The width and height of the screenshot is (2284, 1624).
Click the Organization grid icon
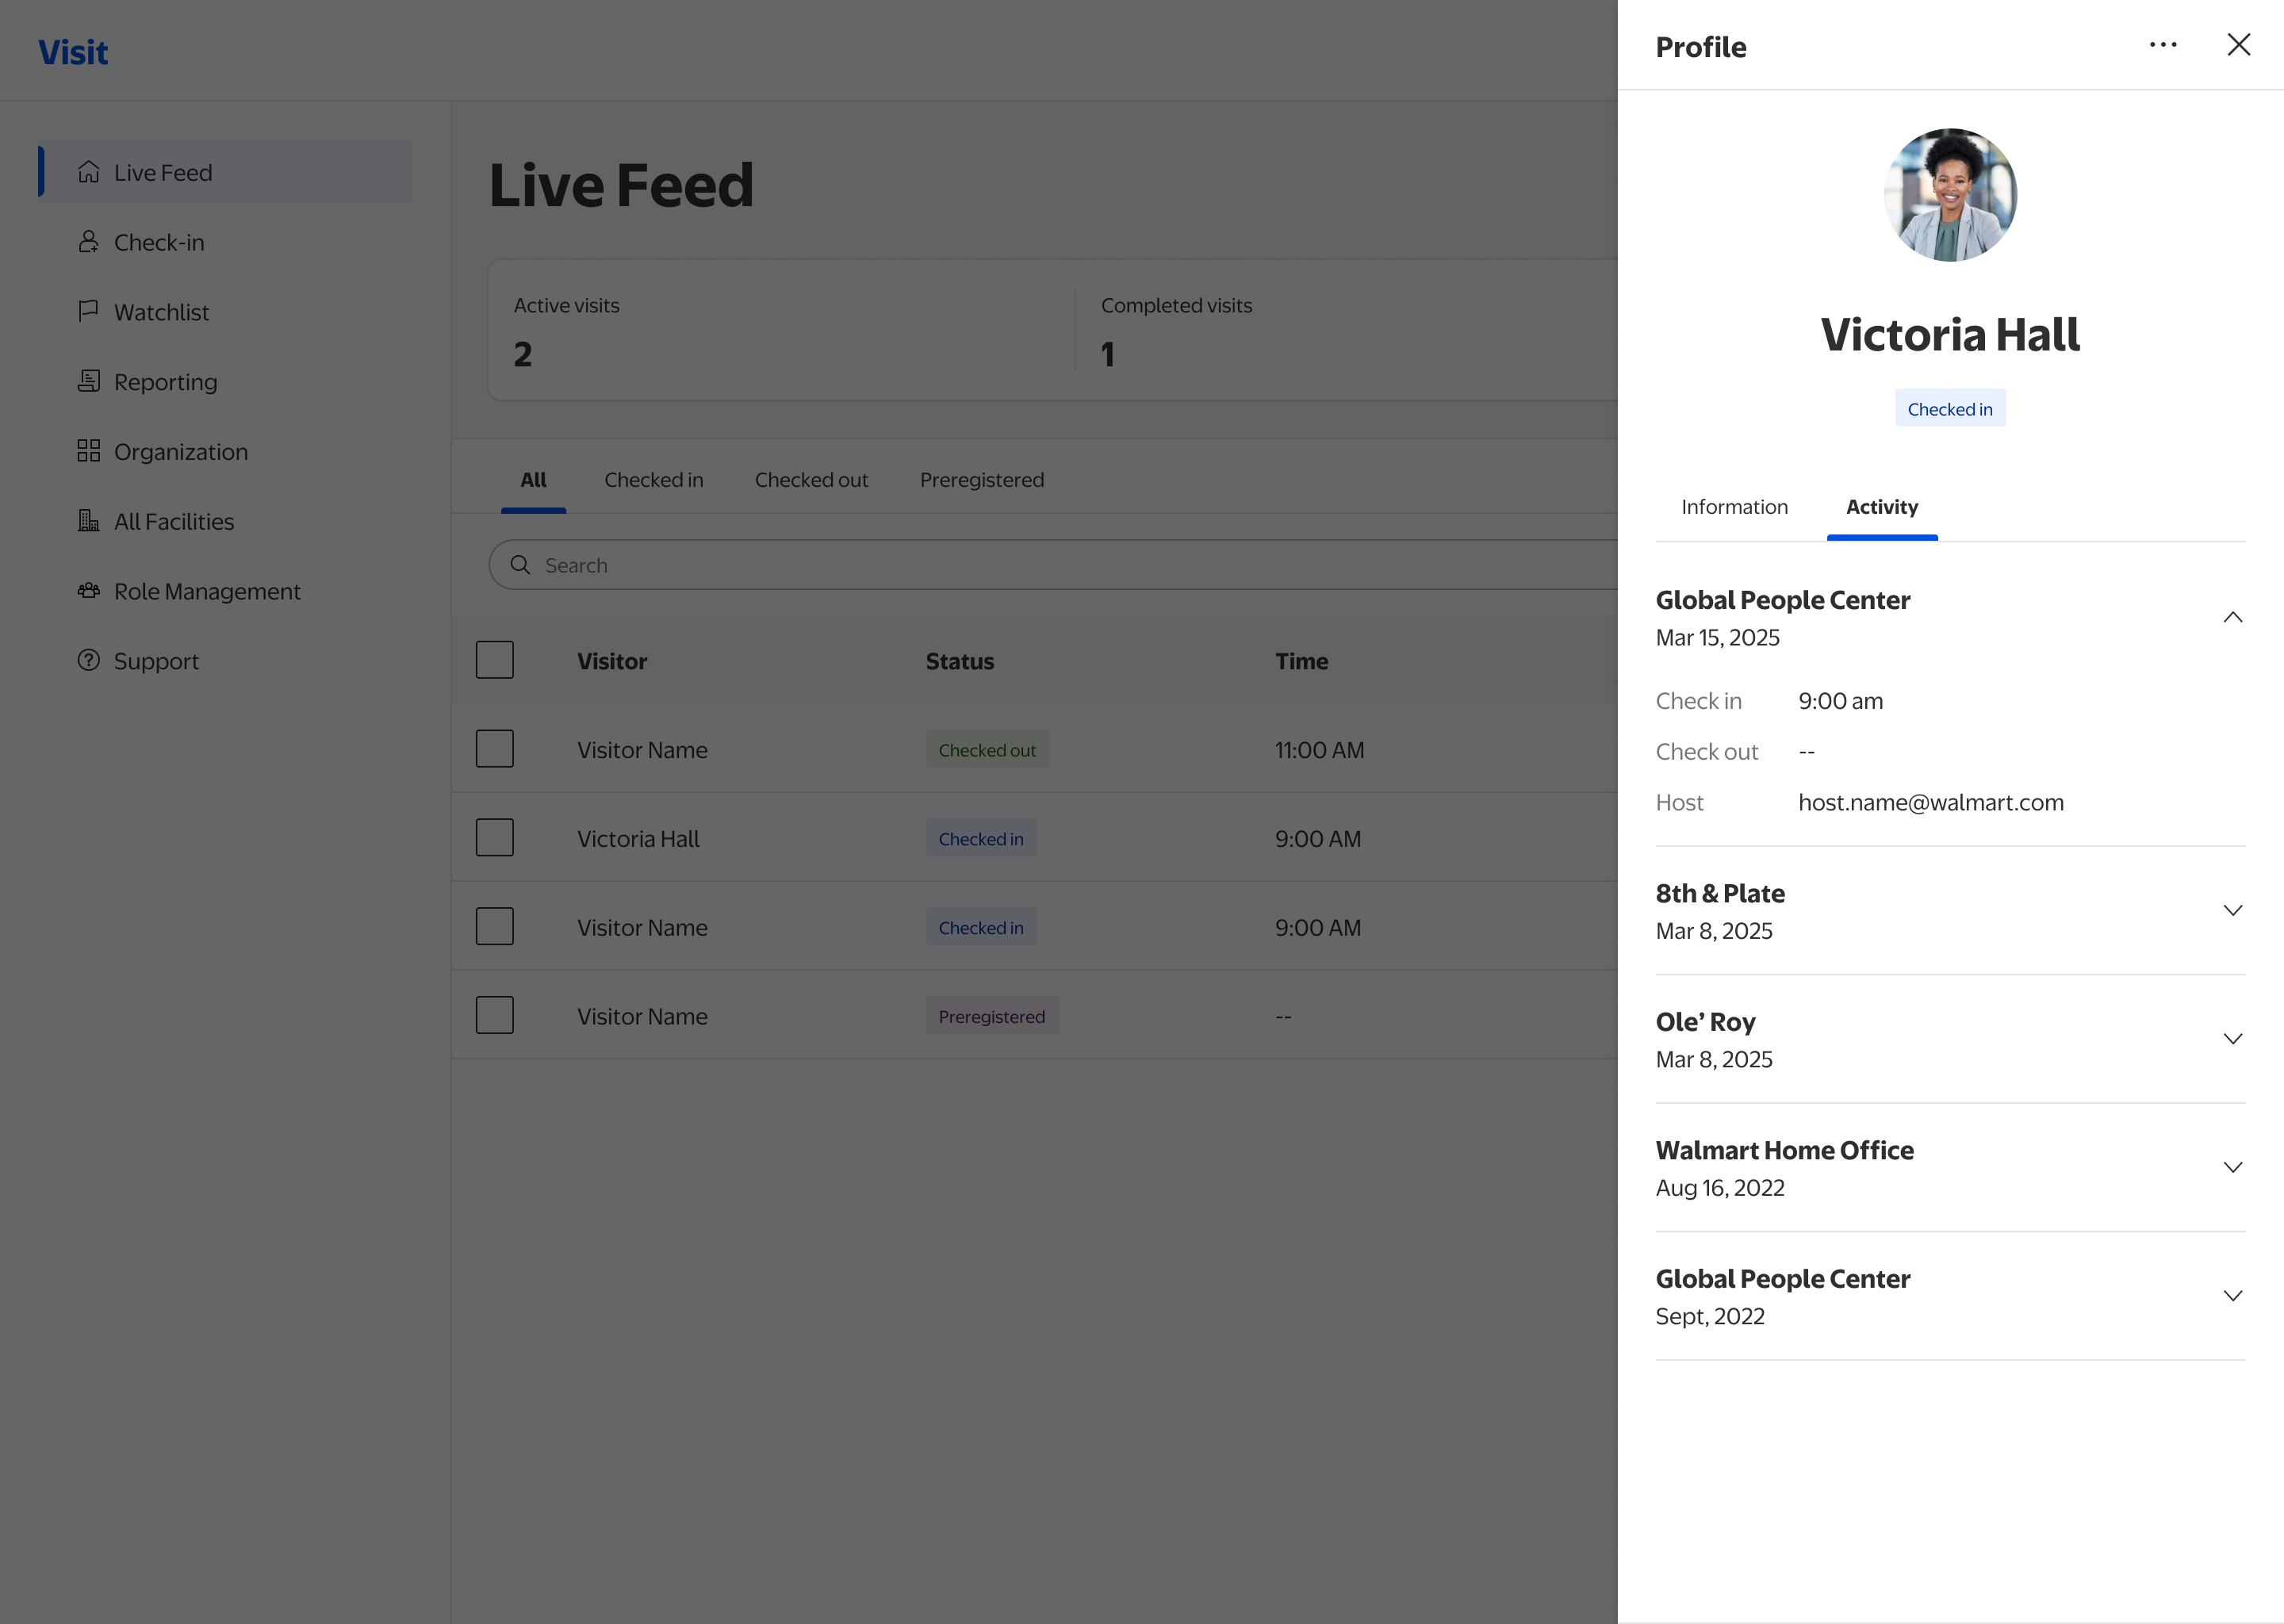coord(89,451)
